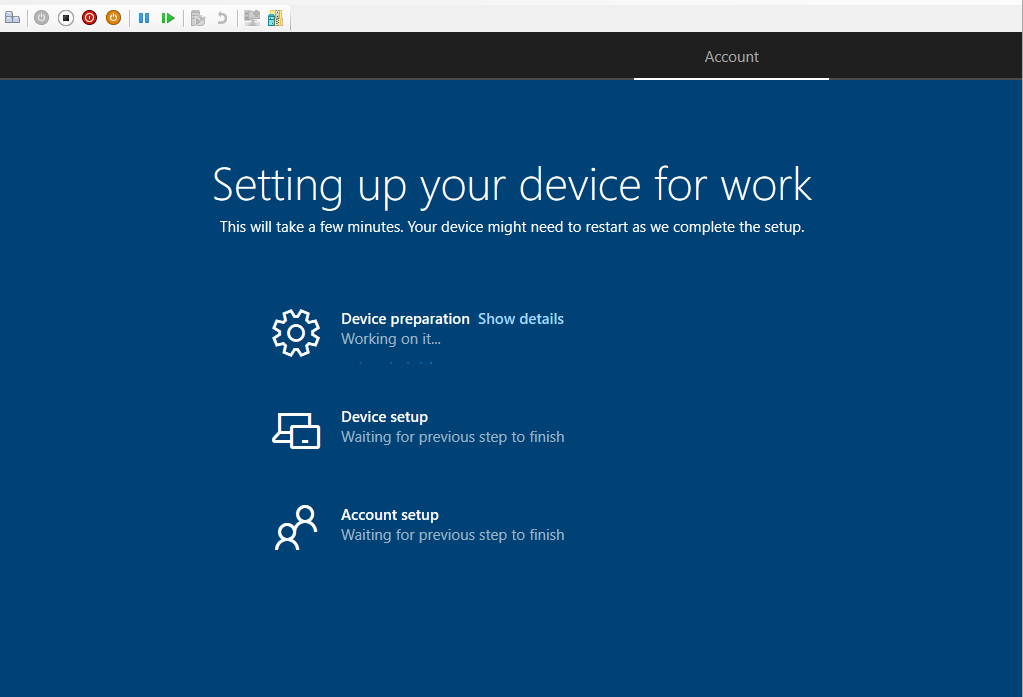1023x697 pixels.
Task: Select the Device preparation heading
Action: pos(405,319)
